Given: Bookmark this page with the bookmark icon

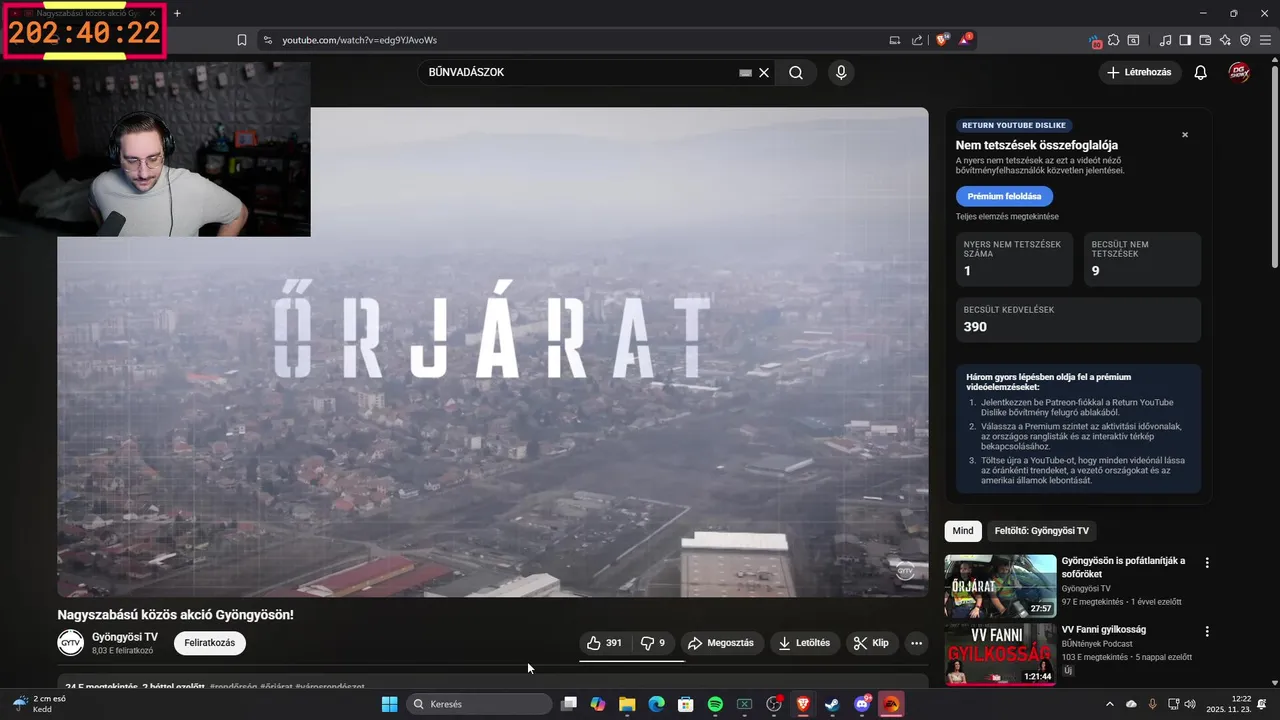Looking at the screenshot, I should point(242,40).
